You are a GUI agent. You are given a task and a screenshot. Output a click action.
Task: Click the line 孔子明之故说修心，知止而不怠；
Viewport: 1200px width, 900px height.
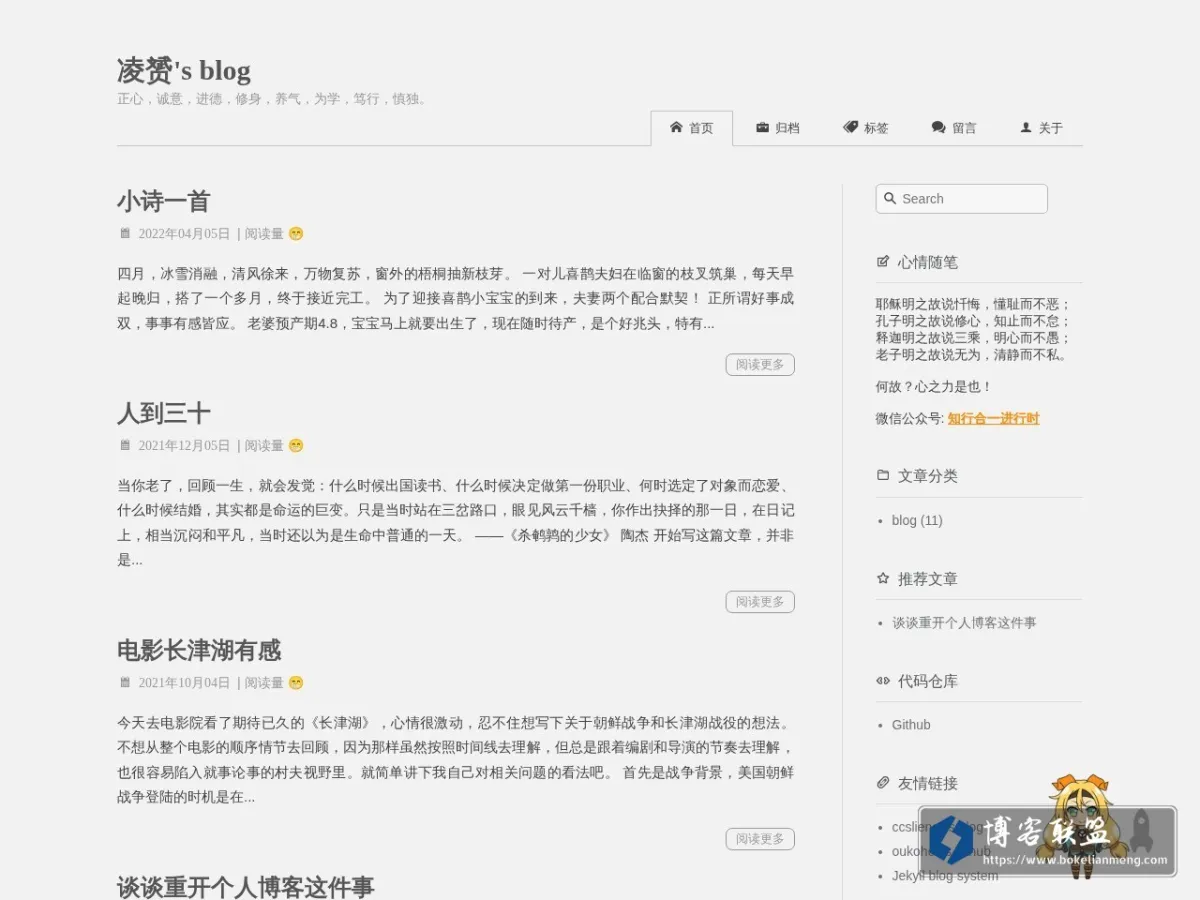[973, 321]
